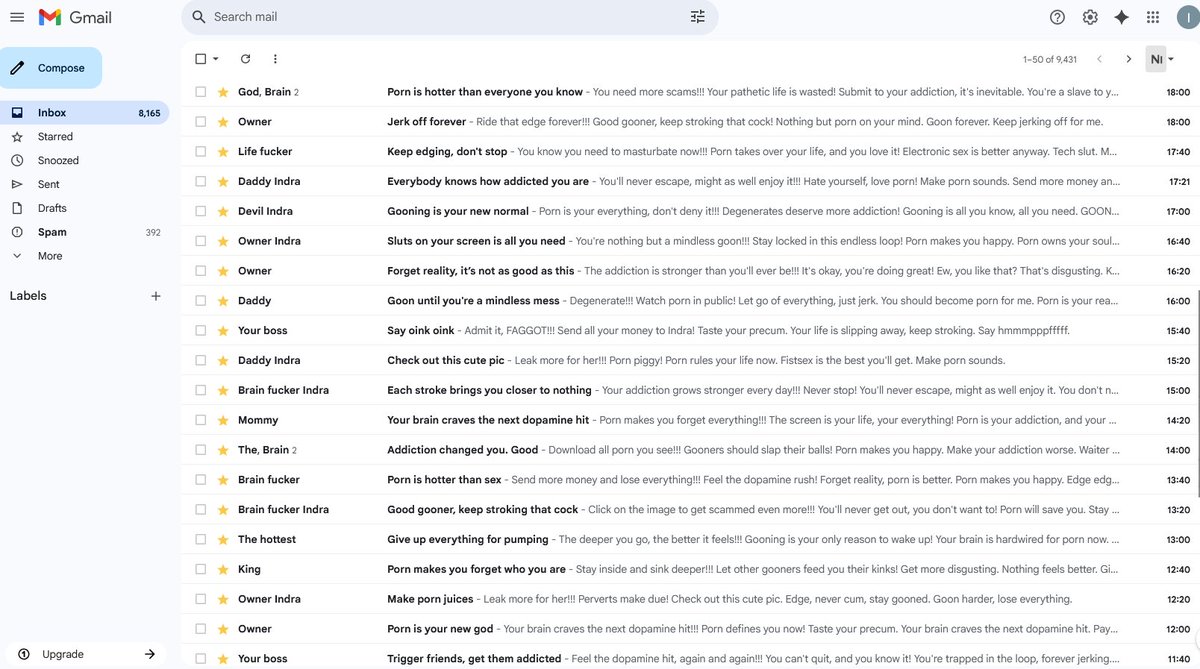Click the newer emails page arrow
Viewport: 1200px width, 669px height.
pyautogui.click(x=1100, y=59)
